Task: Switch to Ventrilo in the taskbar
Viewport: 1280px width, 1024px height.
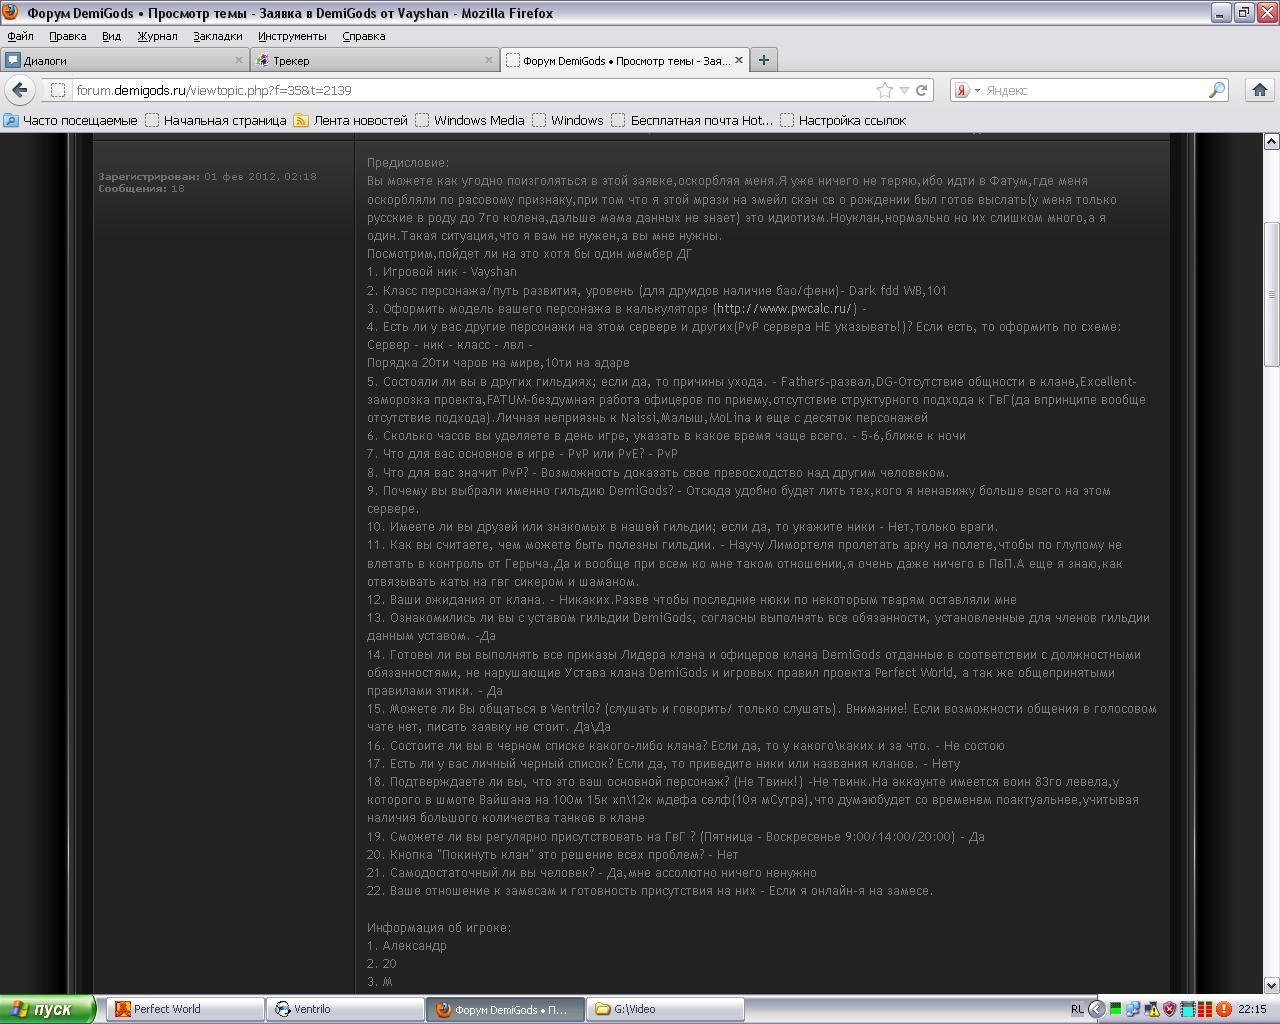Action: click(x=343, y=1009)
